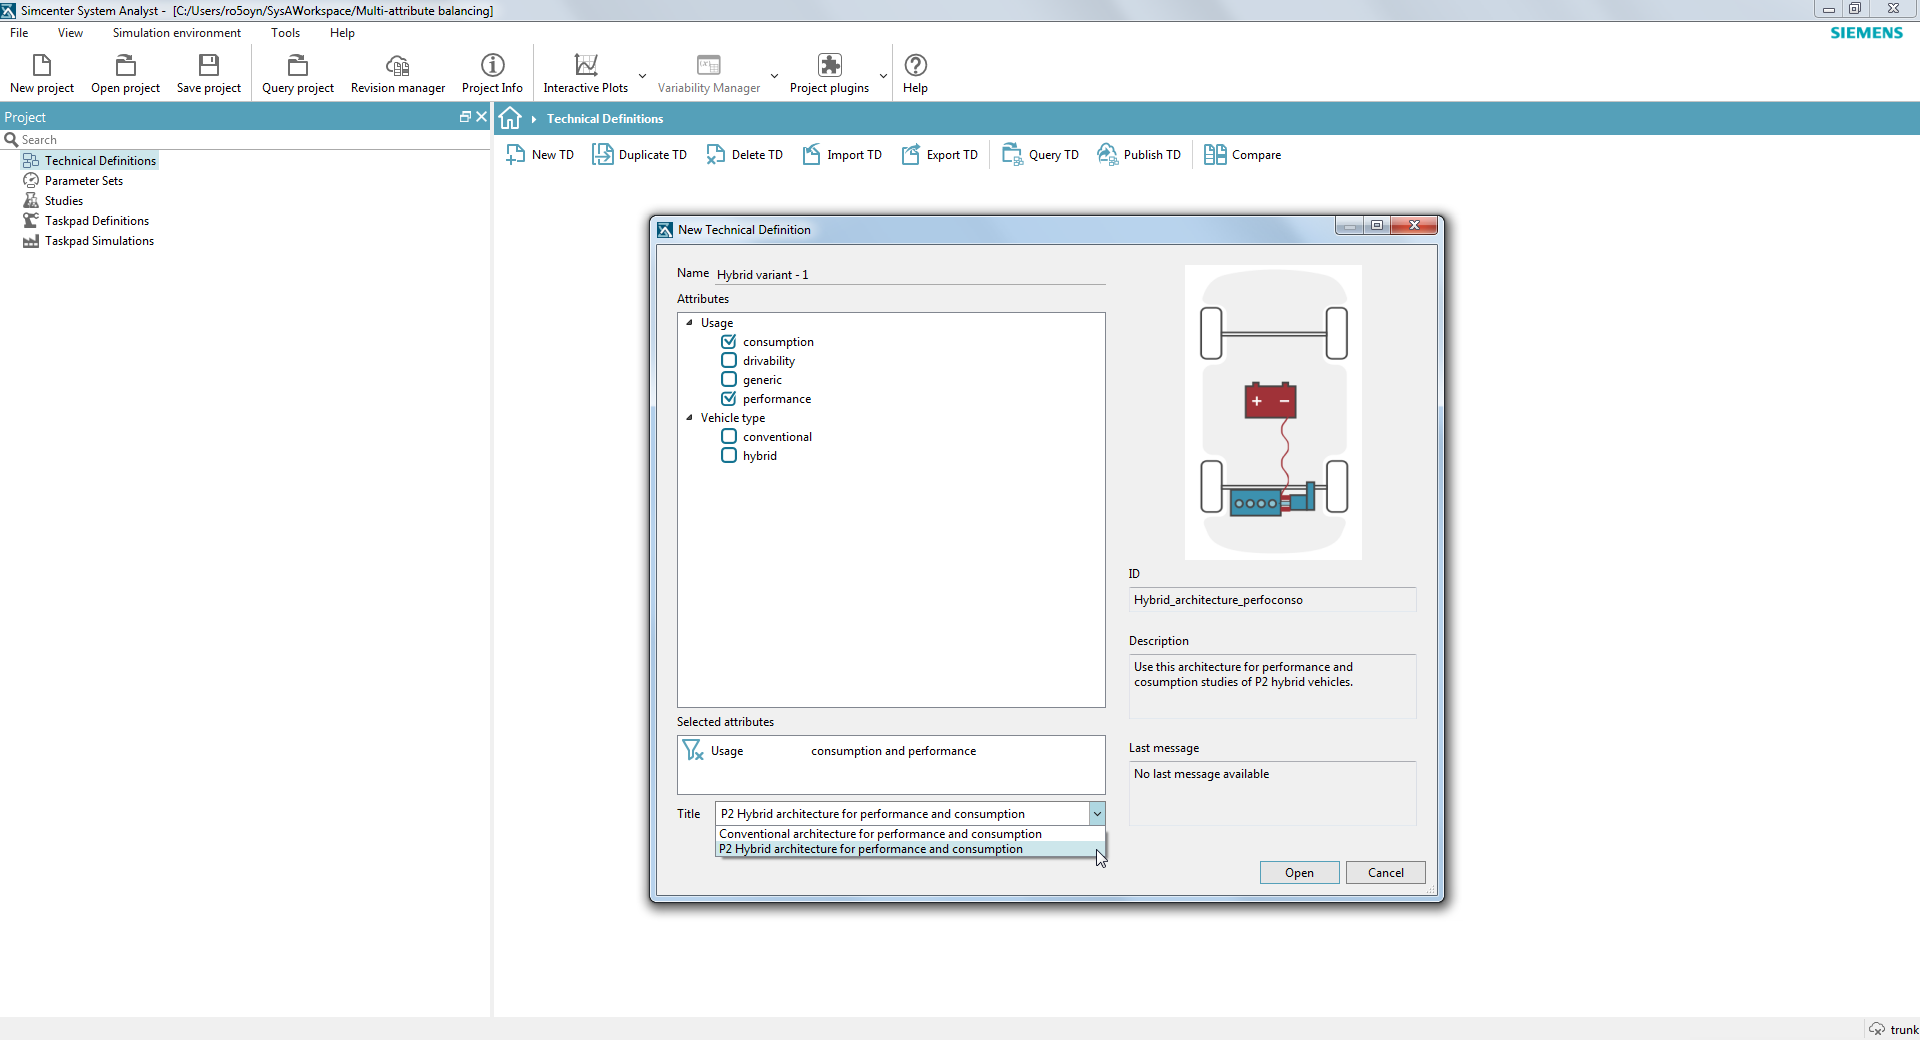Select the Conventional architecture title option
Screen dimensions: 1920x1040
click(x=879, y=833)
